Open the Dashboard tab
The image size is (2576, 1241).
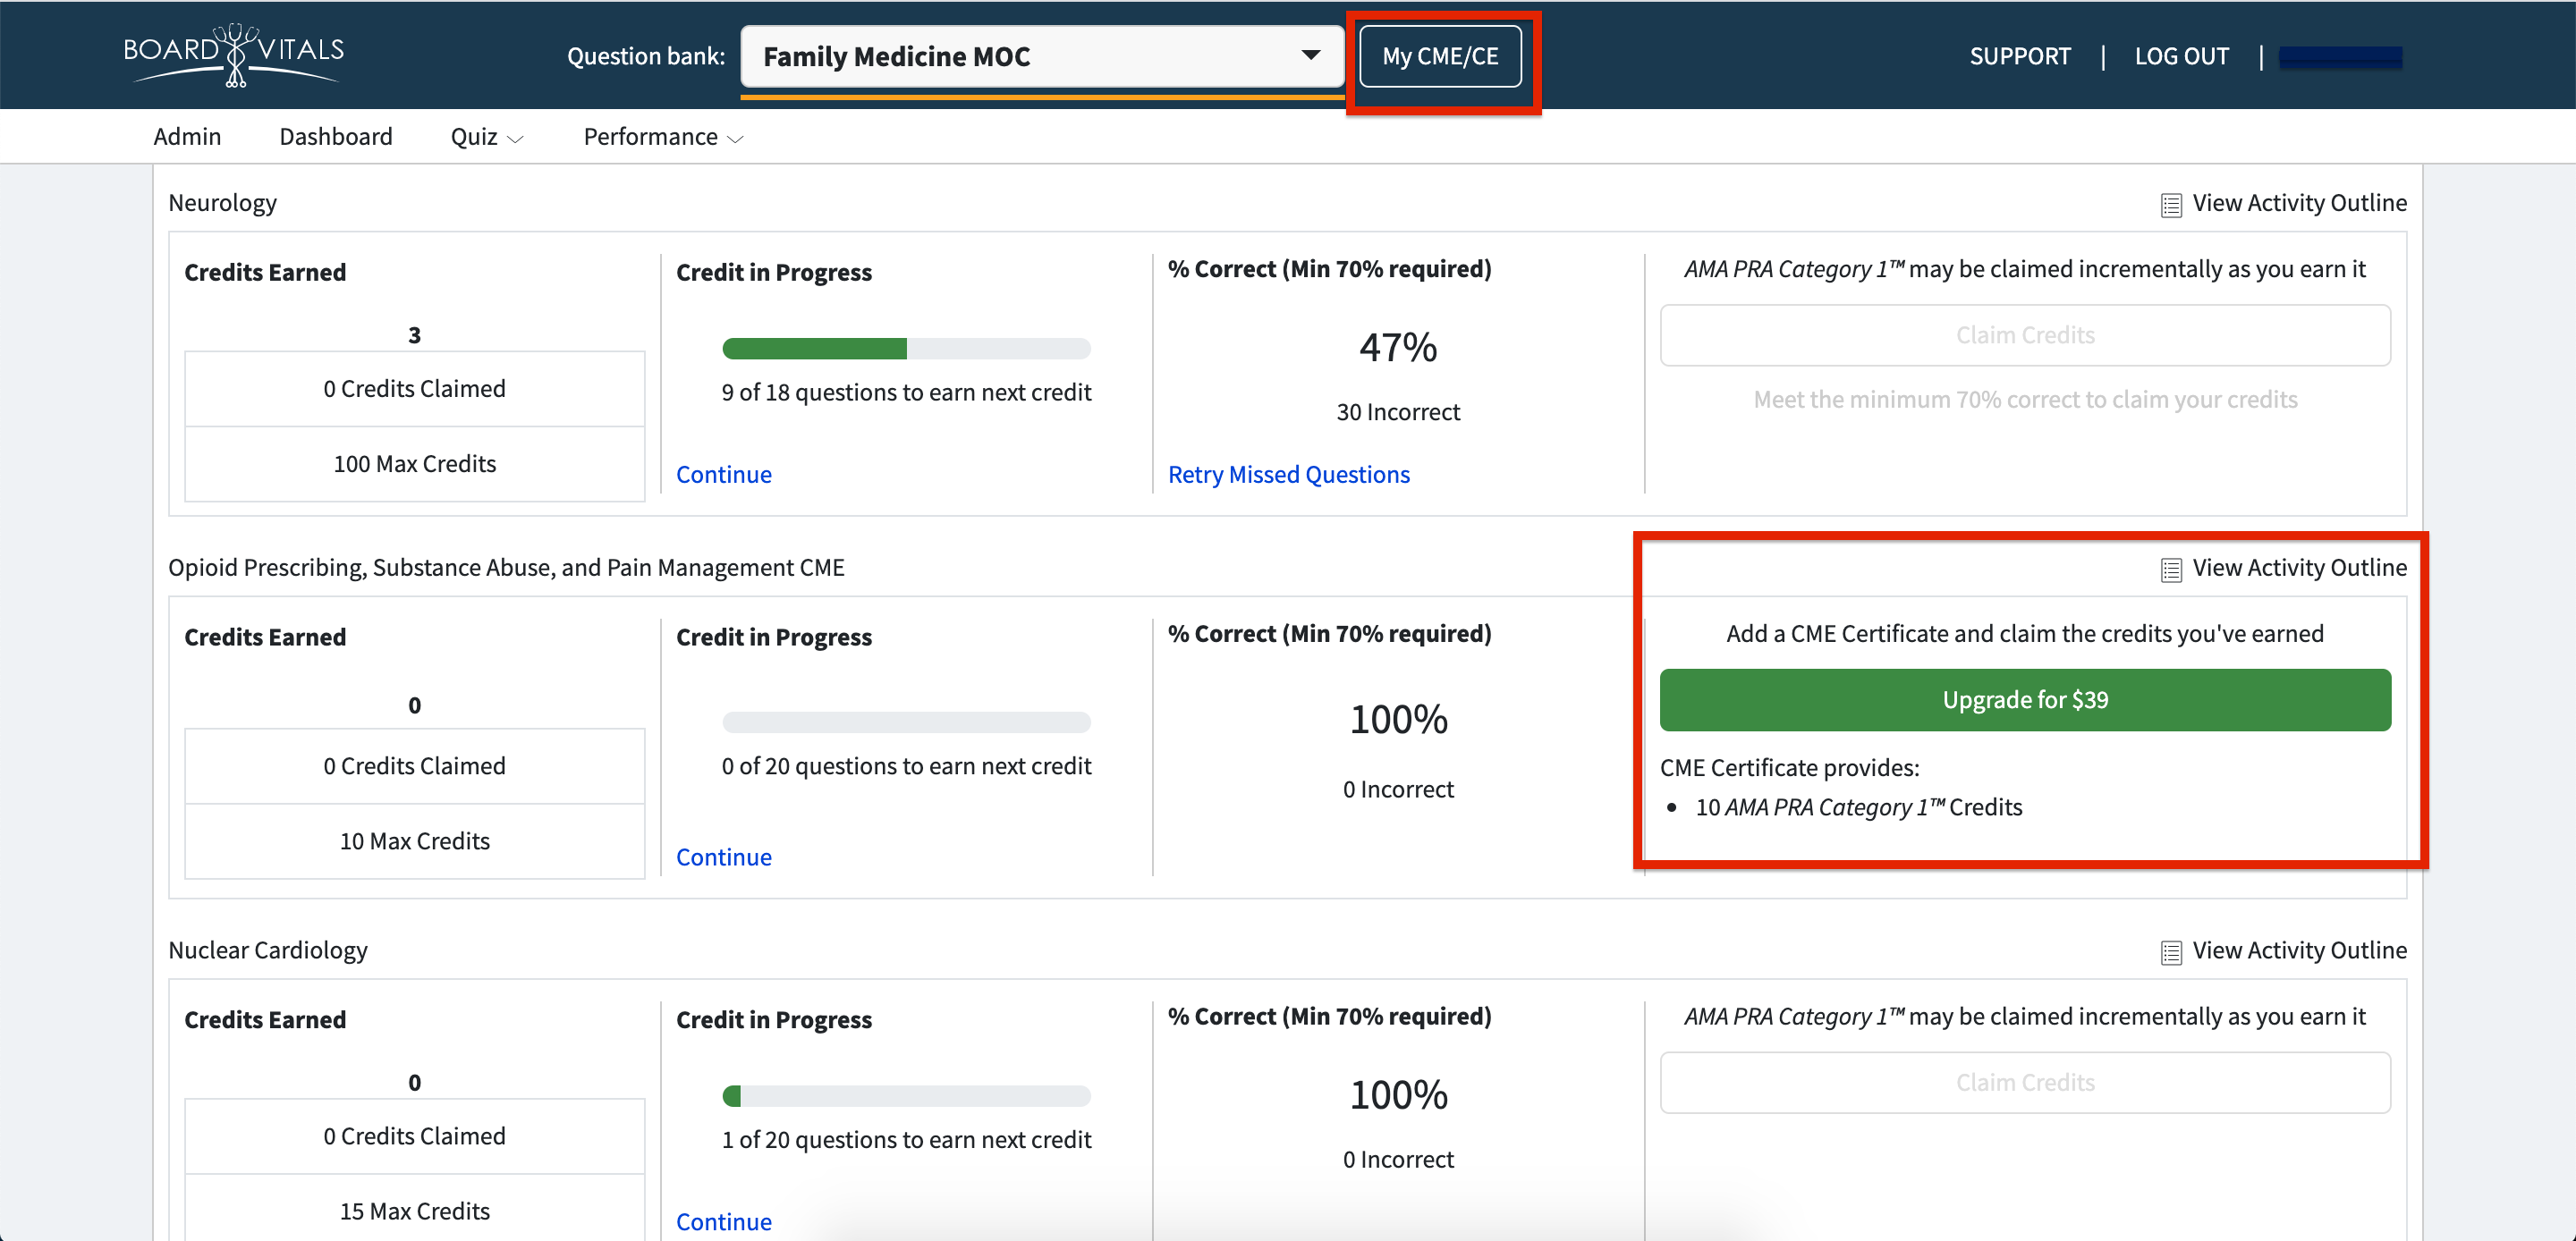pyautogui.click(x=335, y=137)
